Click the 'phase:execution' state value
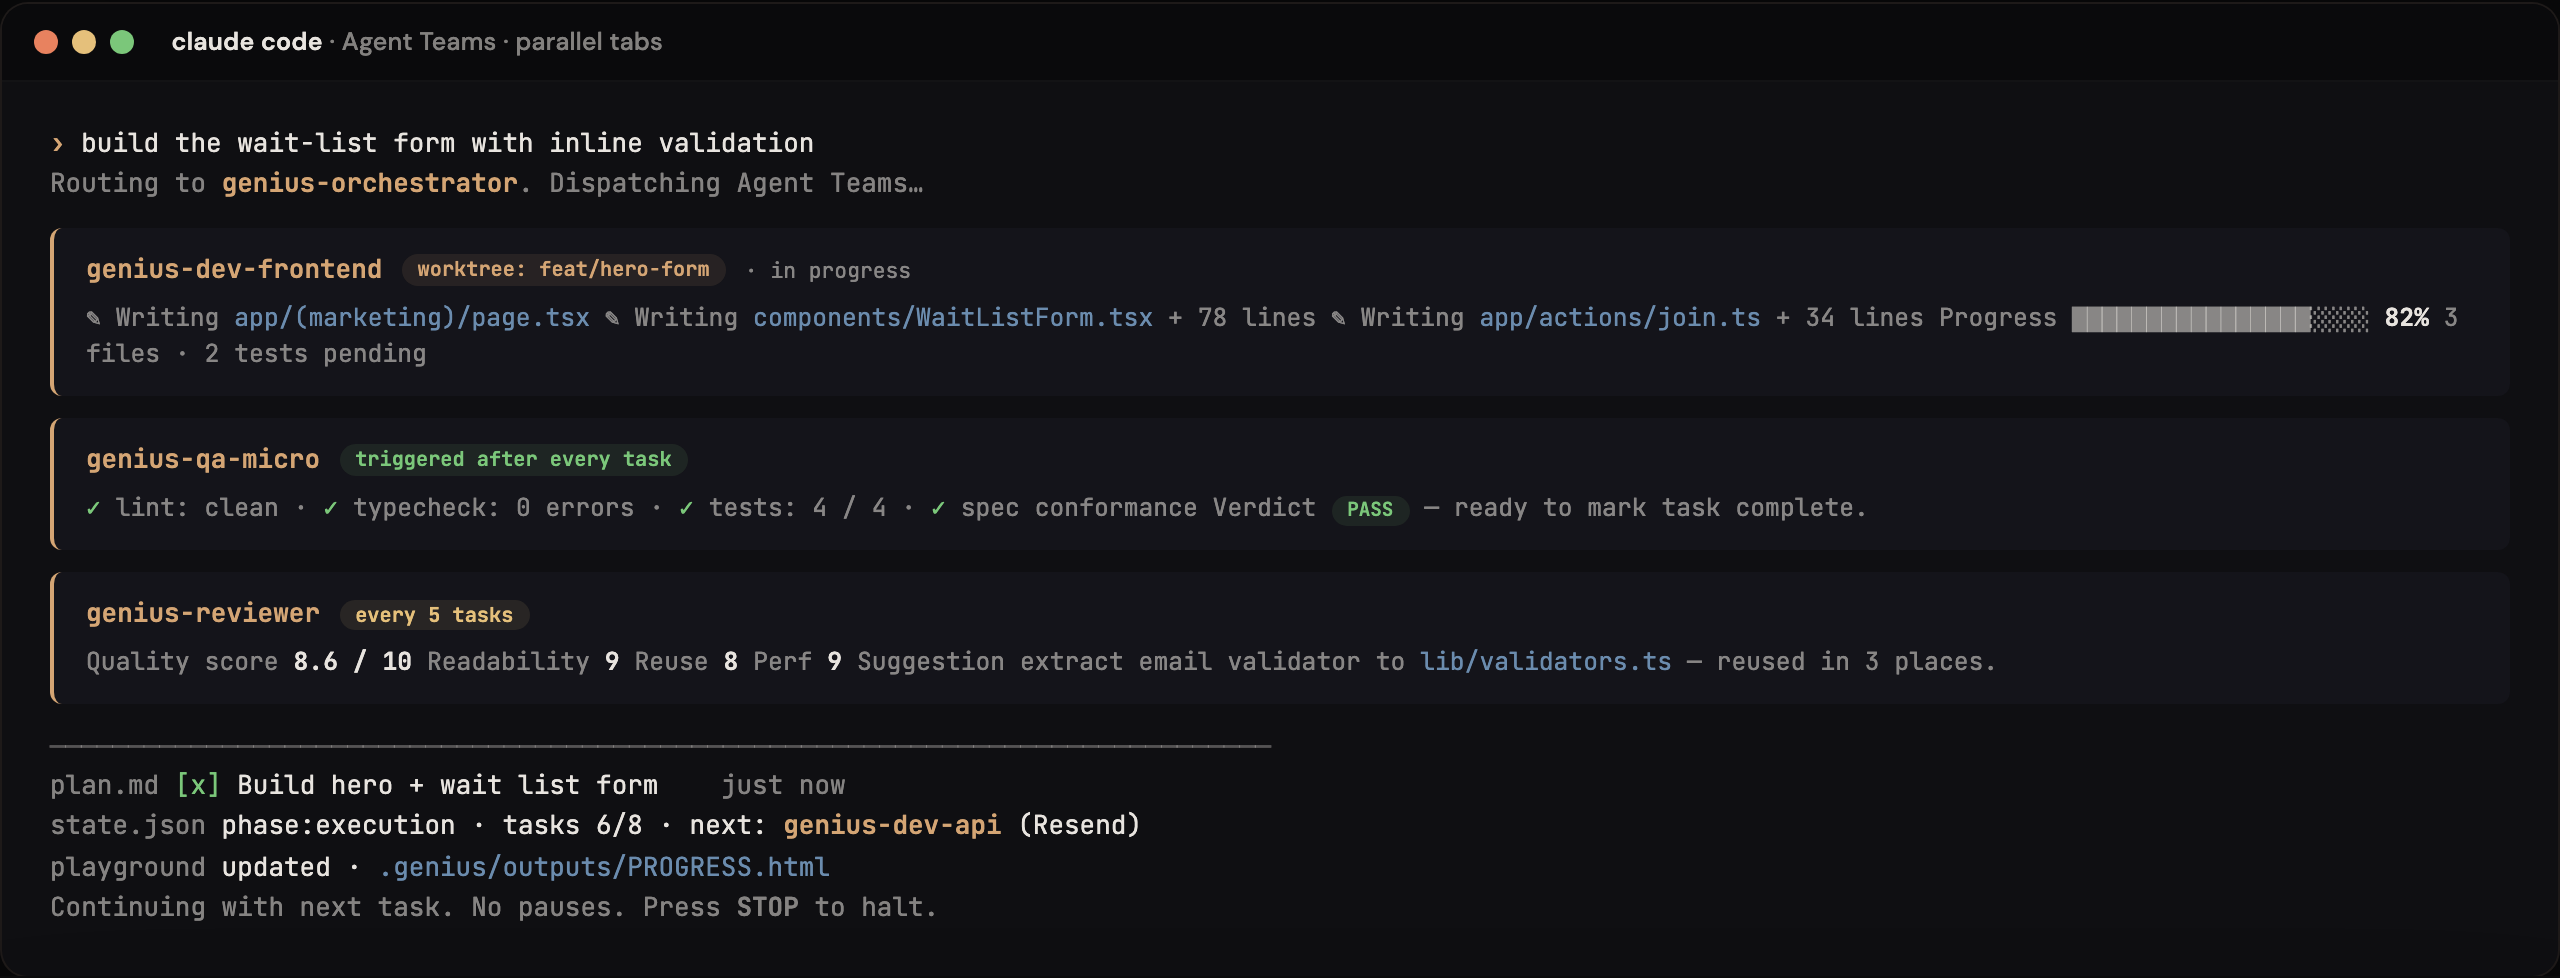Viewport: 2560px width, 978px height. coord(338,826)
